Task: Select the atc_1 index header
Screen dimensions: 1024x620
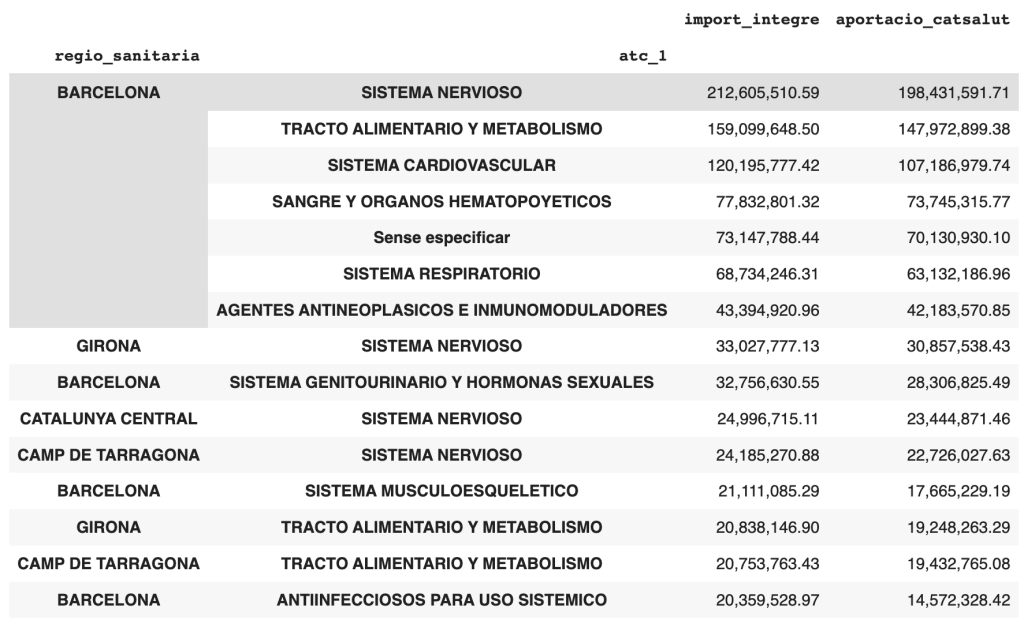Action: coord(643,56)
